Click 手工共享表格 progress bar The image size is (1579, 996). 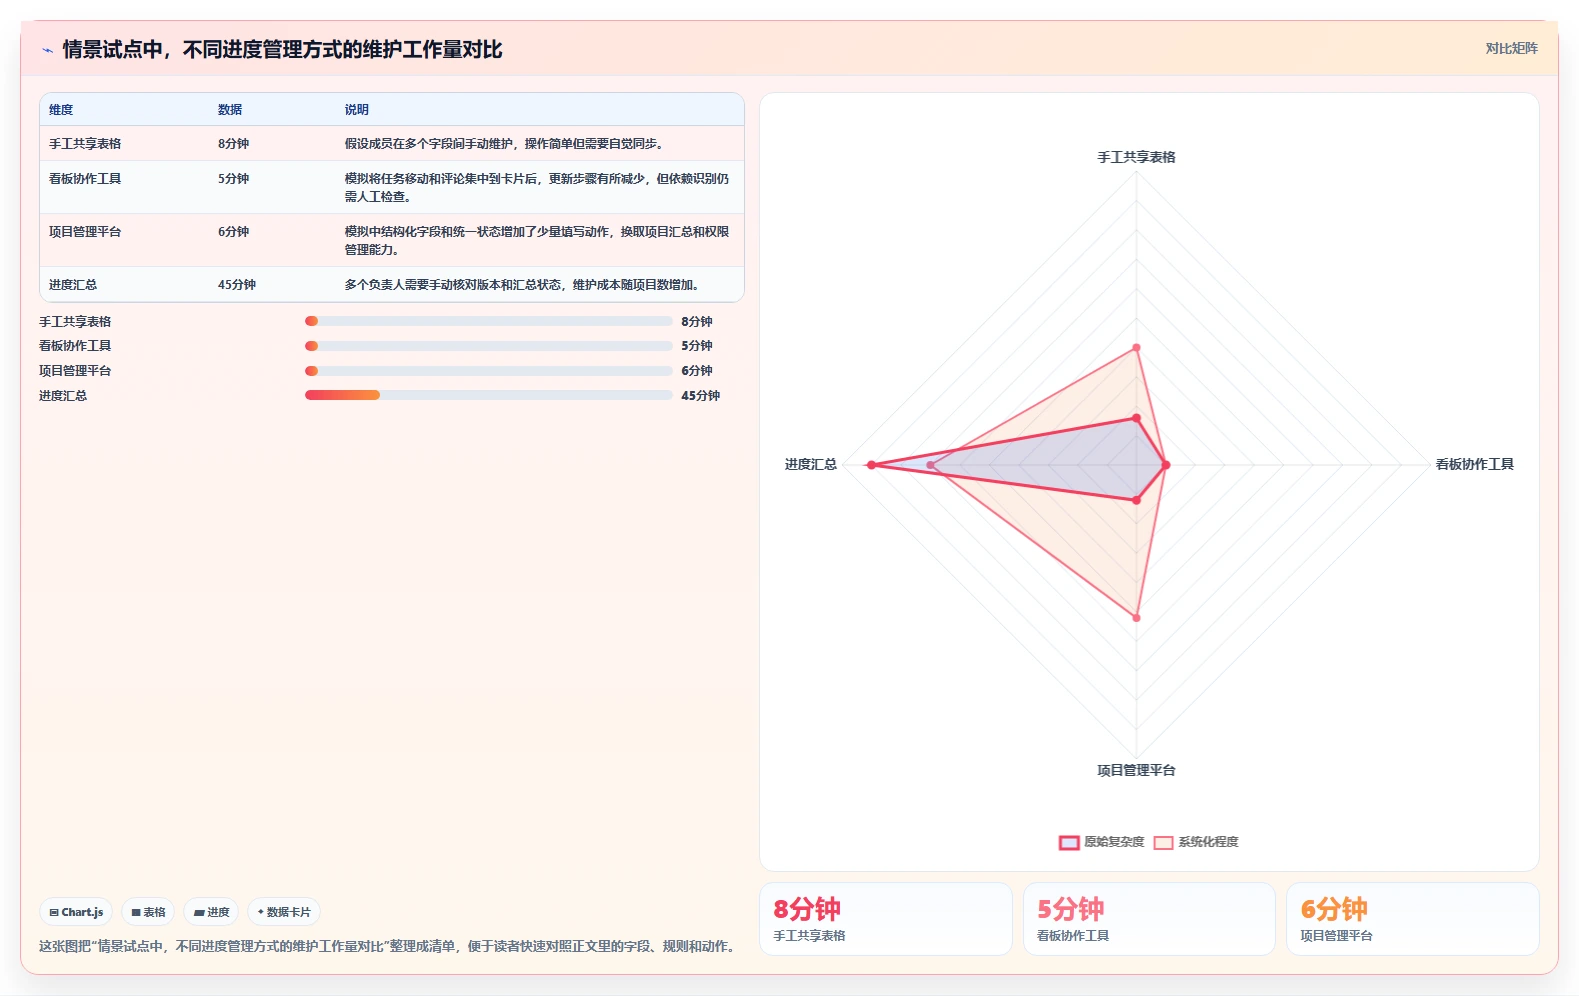pos(488,321)
